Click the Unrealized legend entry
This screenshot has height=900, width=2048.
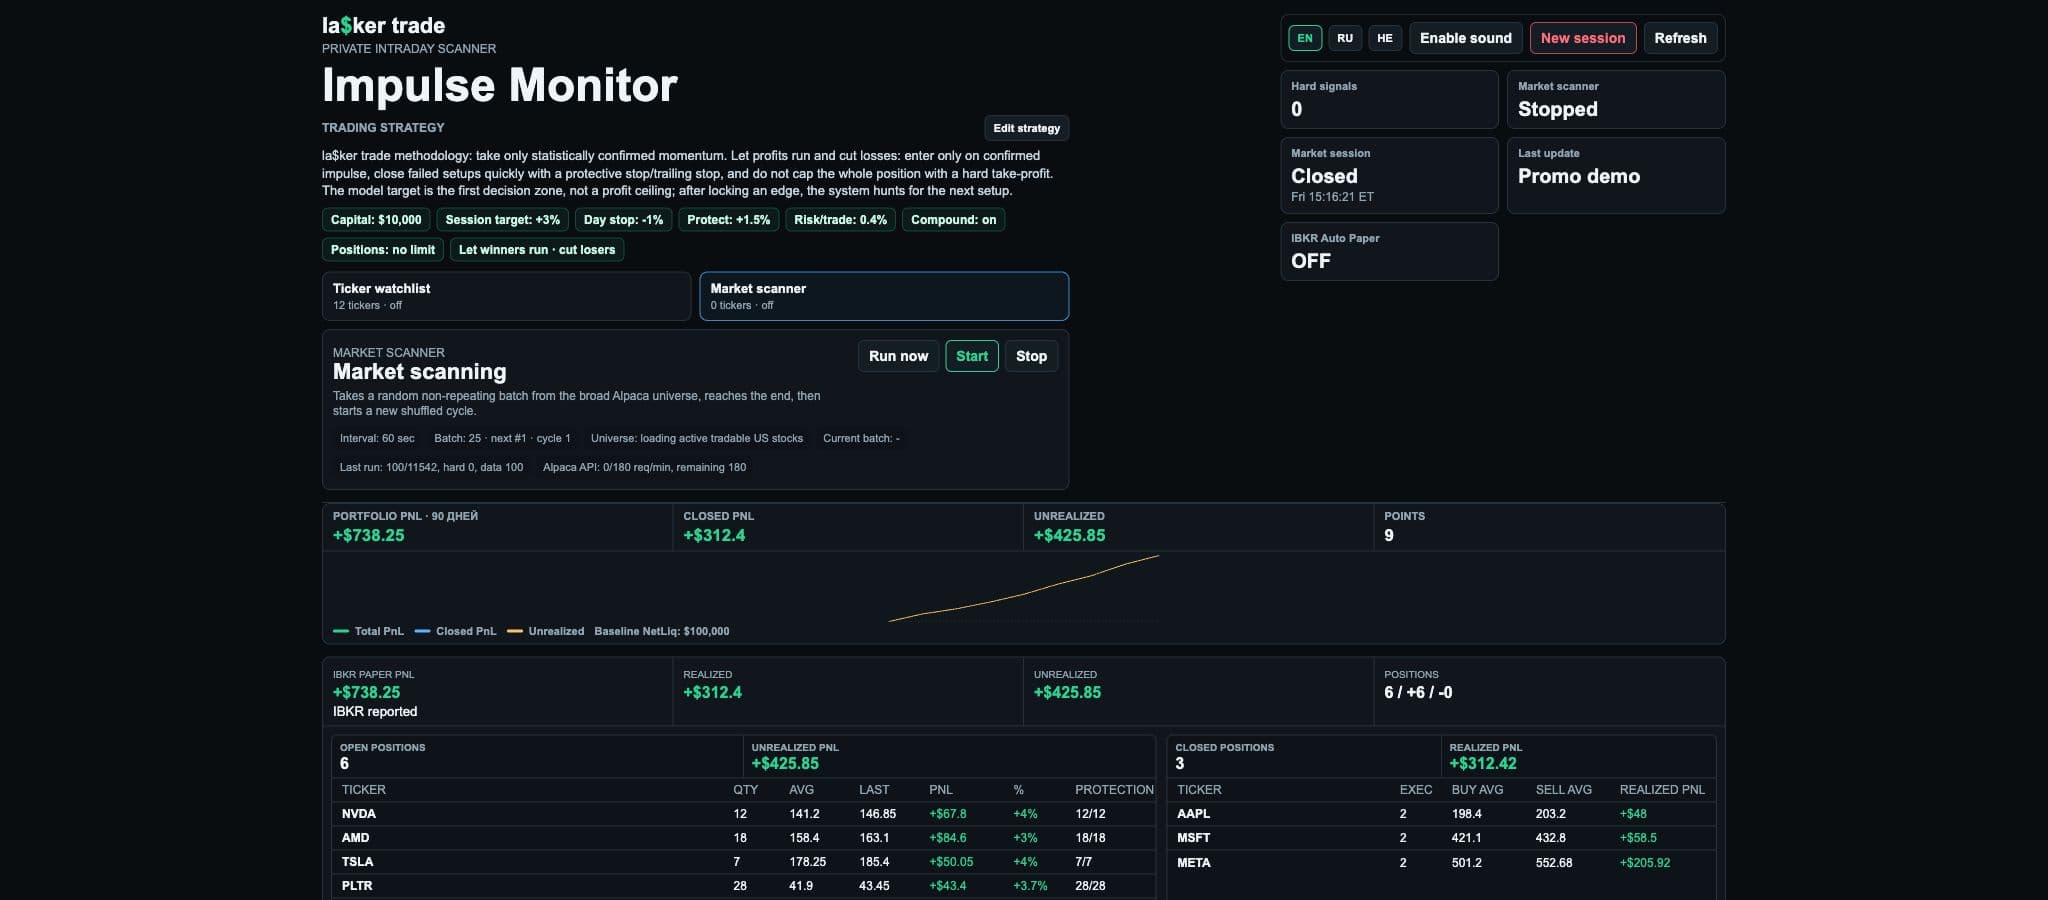click(x=546, y=631)
